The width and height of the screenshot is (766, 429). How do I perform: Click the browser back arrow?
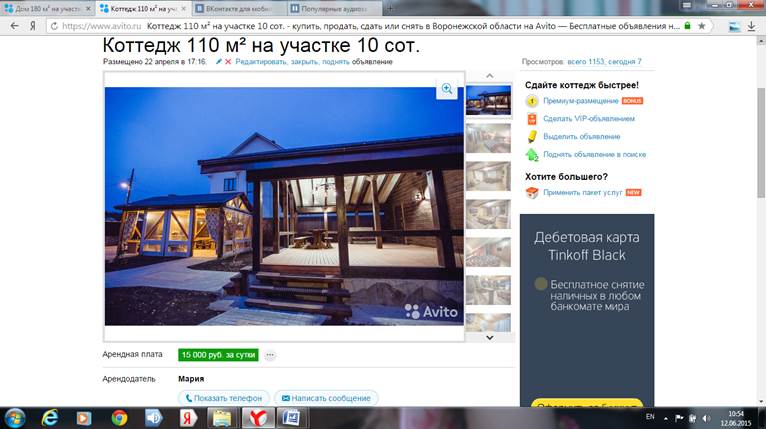tap(14, 26)
